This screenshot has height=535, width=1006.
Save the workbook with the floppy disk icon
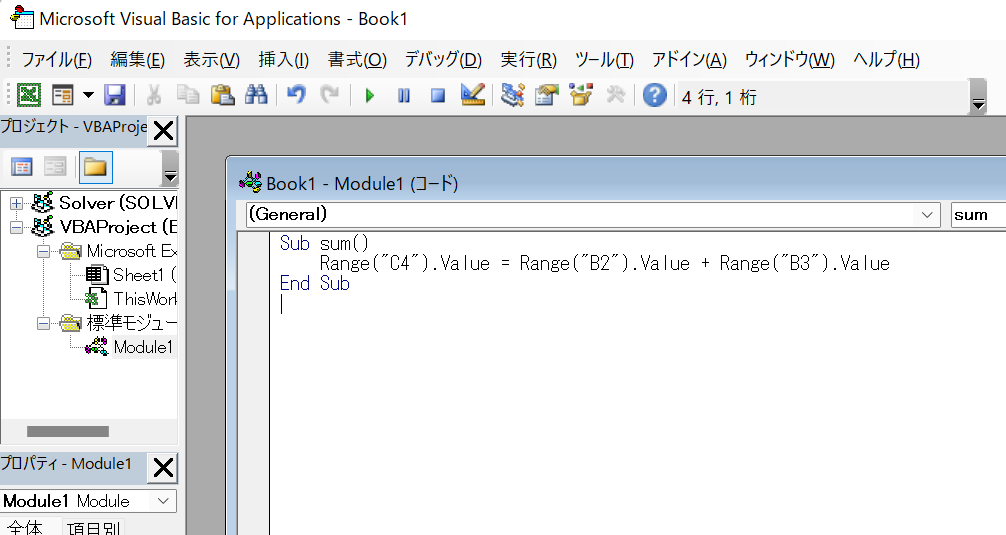click(115, 95)
